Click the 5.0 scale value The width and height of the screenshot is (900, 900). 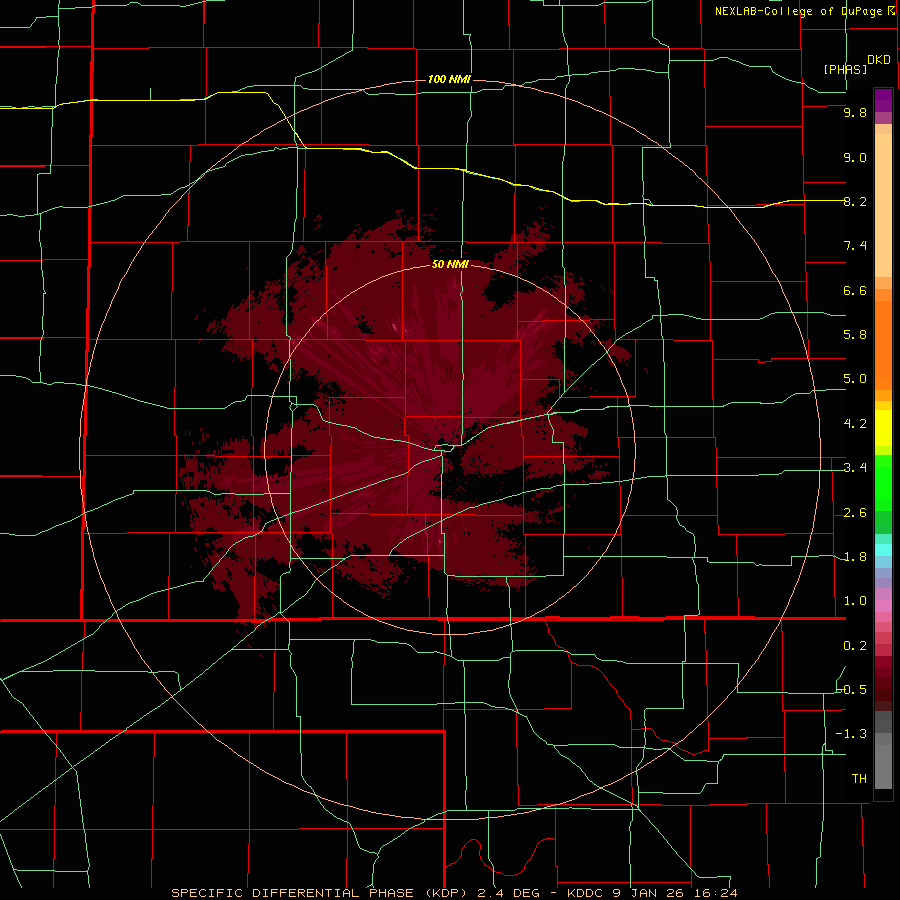(x=855, y=379)
